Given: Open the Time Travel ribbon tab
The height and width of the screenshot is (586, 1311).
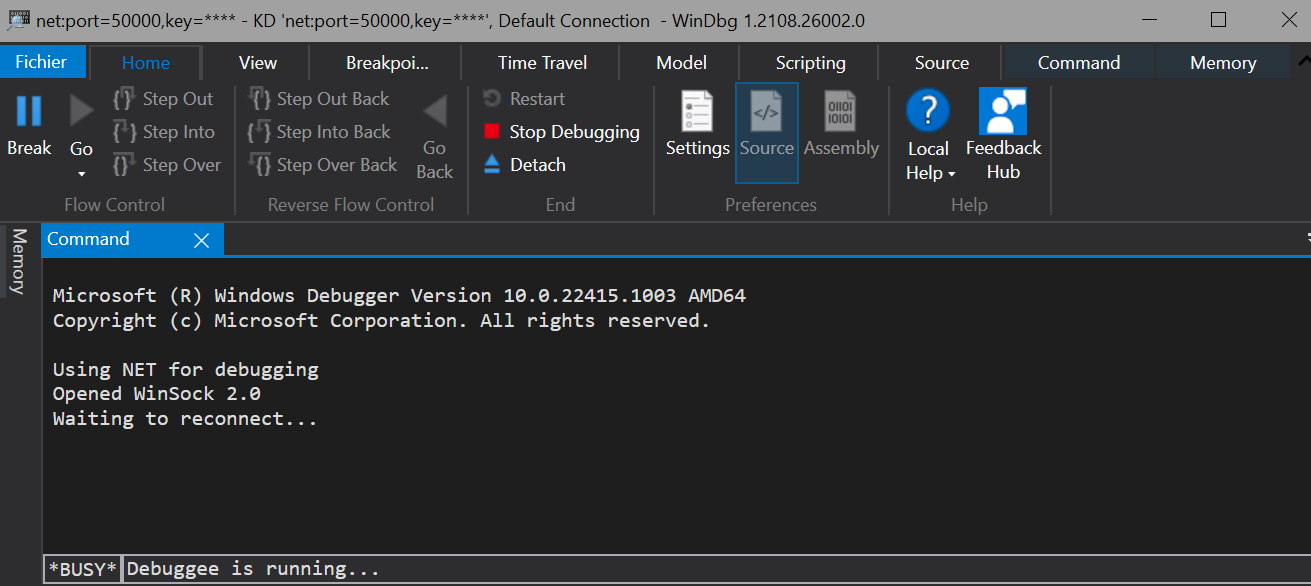Looking at the screenshot, I should [542, 63].
